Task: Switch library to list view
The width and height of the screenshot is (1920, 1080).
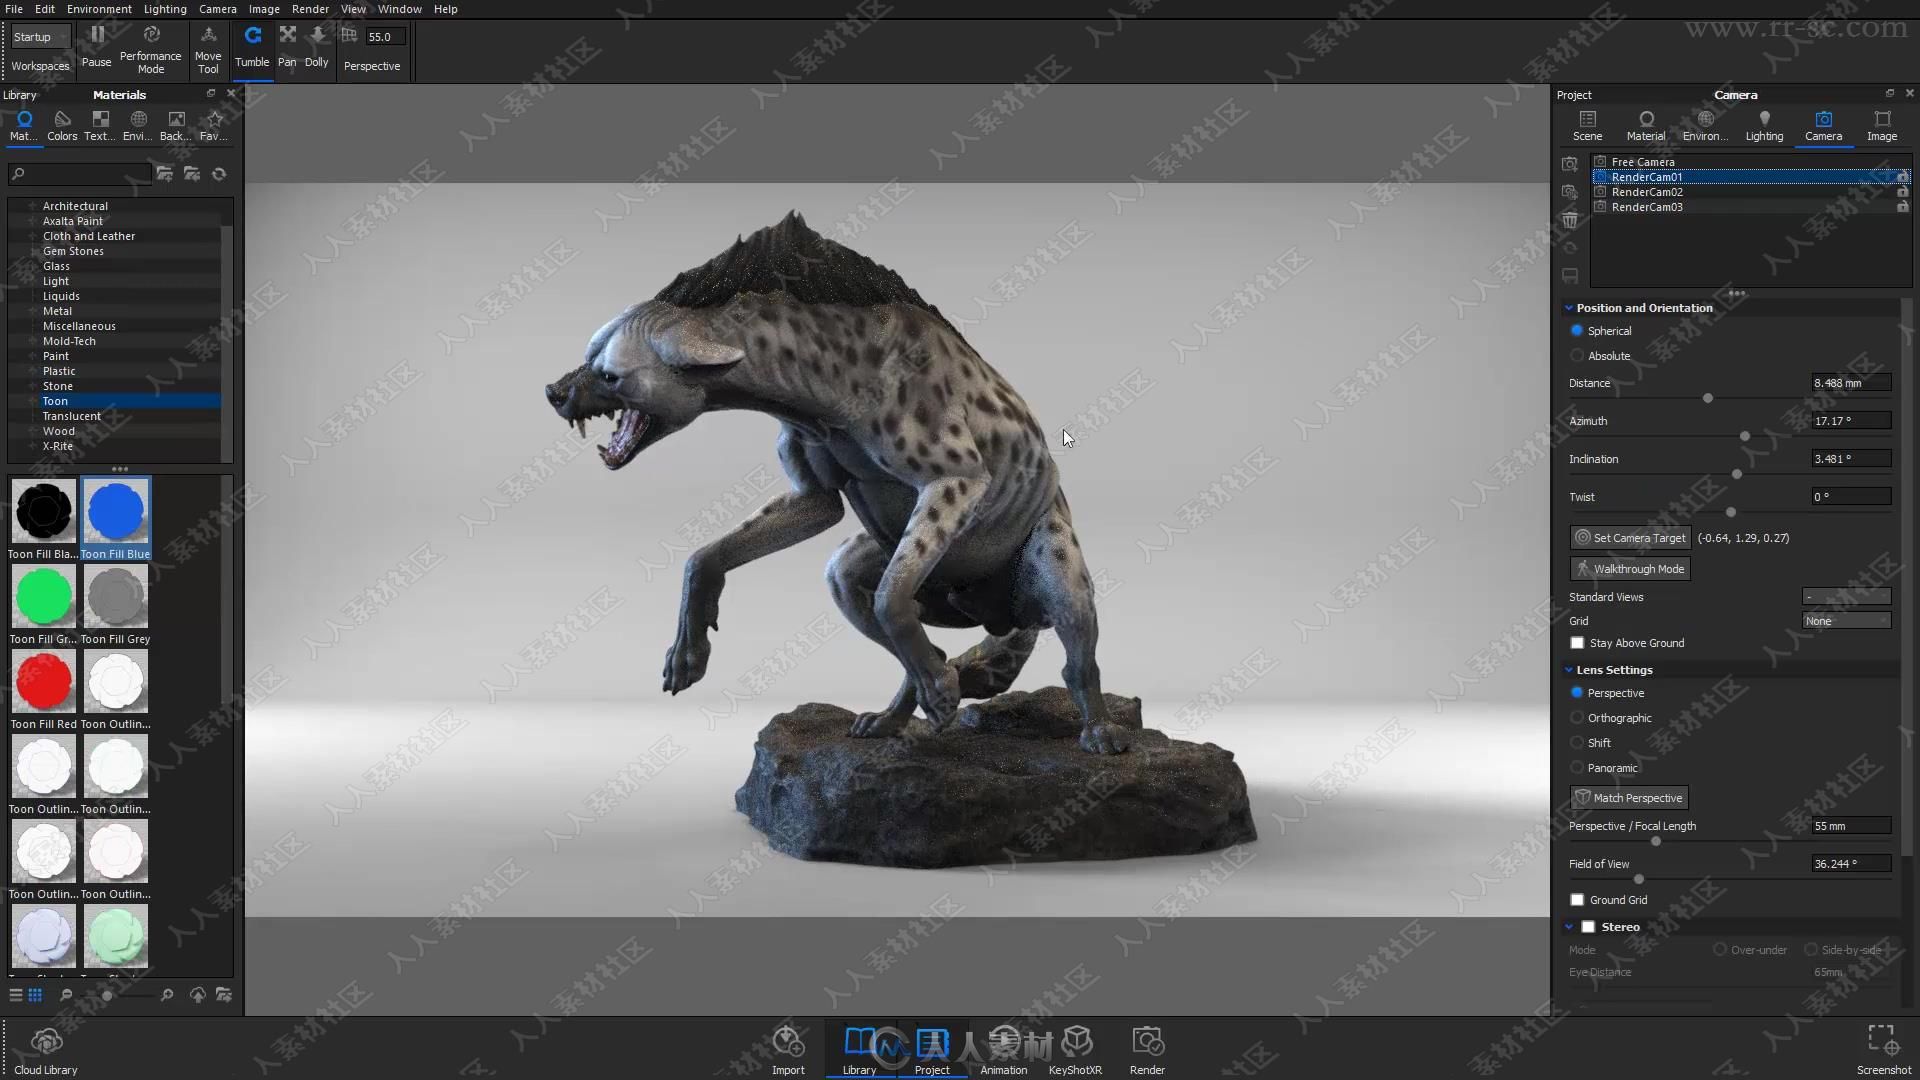Action: coord(16,995)
